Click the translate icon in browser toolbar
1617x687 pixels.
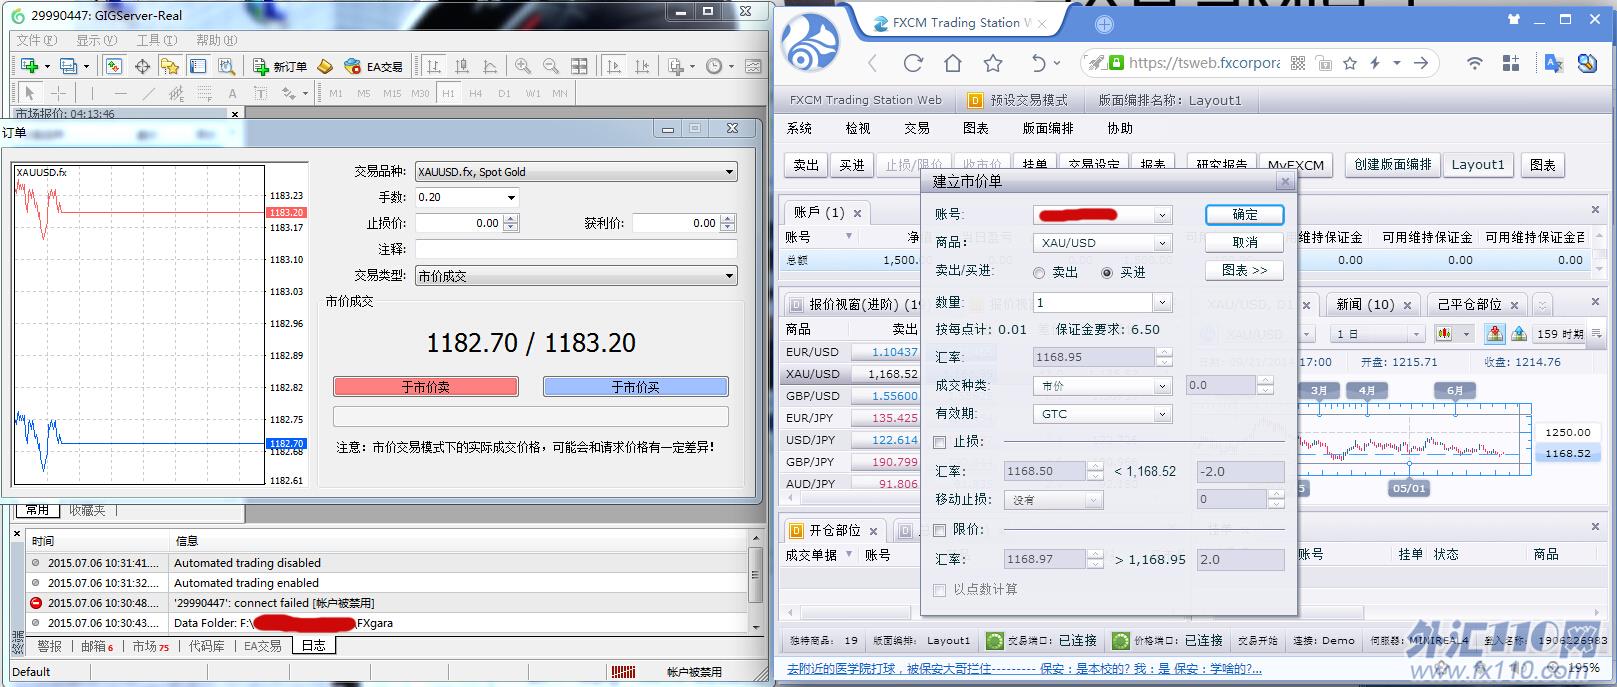coord(1553,63)
